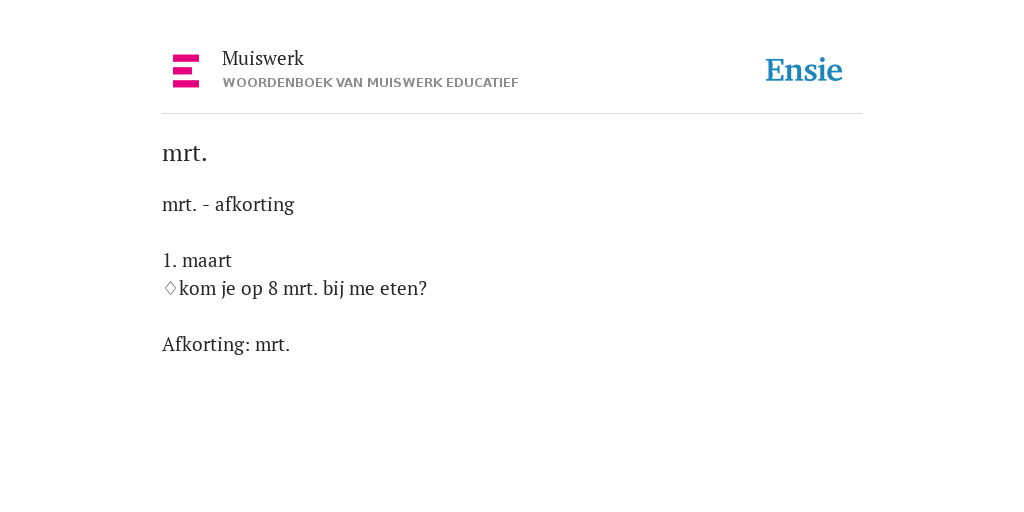
Task: Click the word bij in the example sentence
Action: [x=333, y=288]
